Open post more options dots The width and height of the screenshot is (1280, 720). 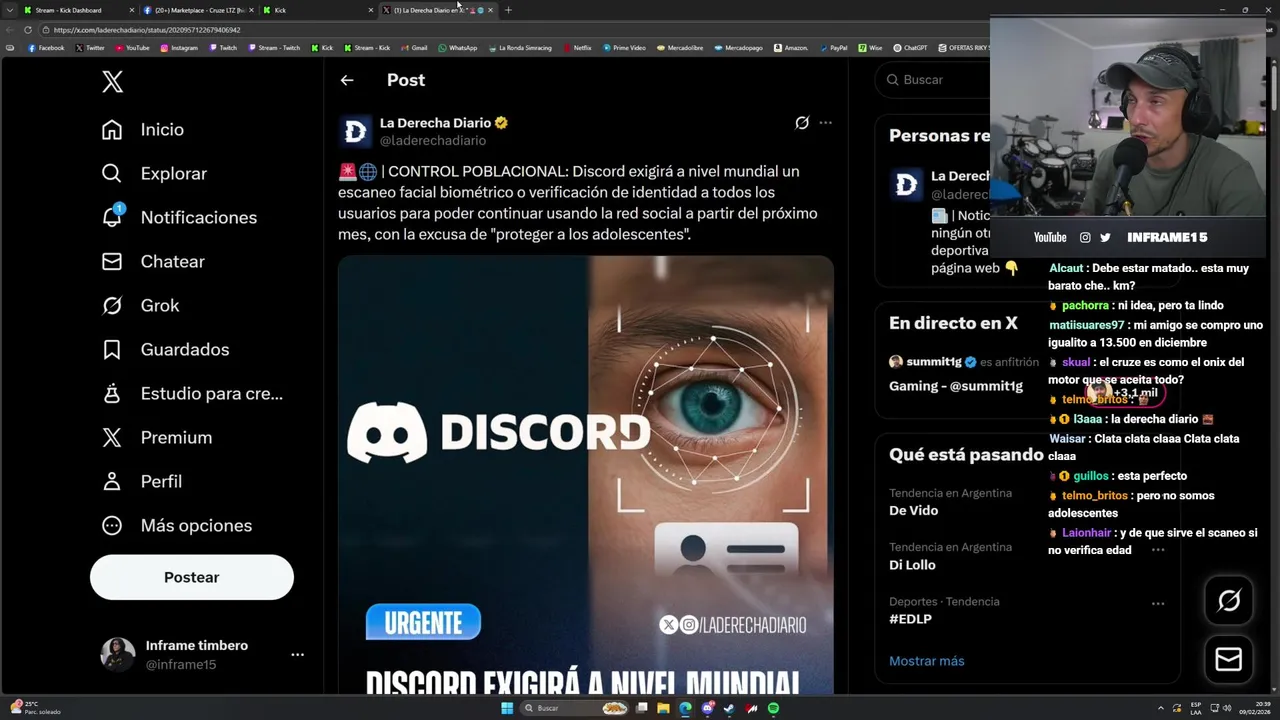[825, 123]
